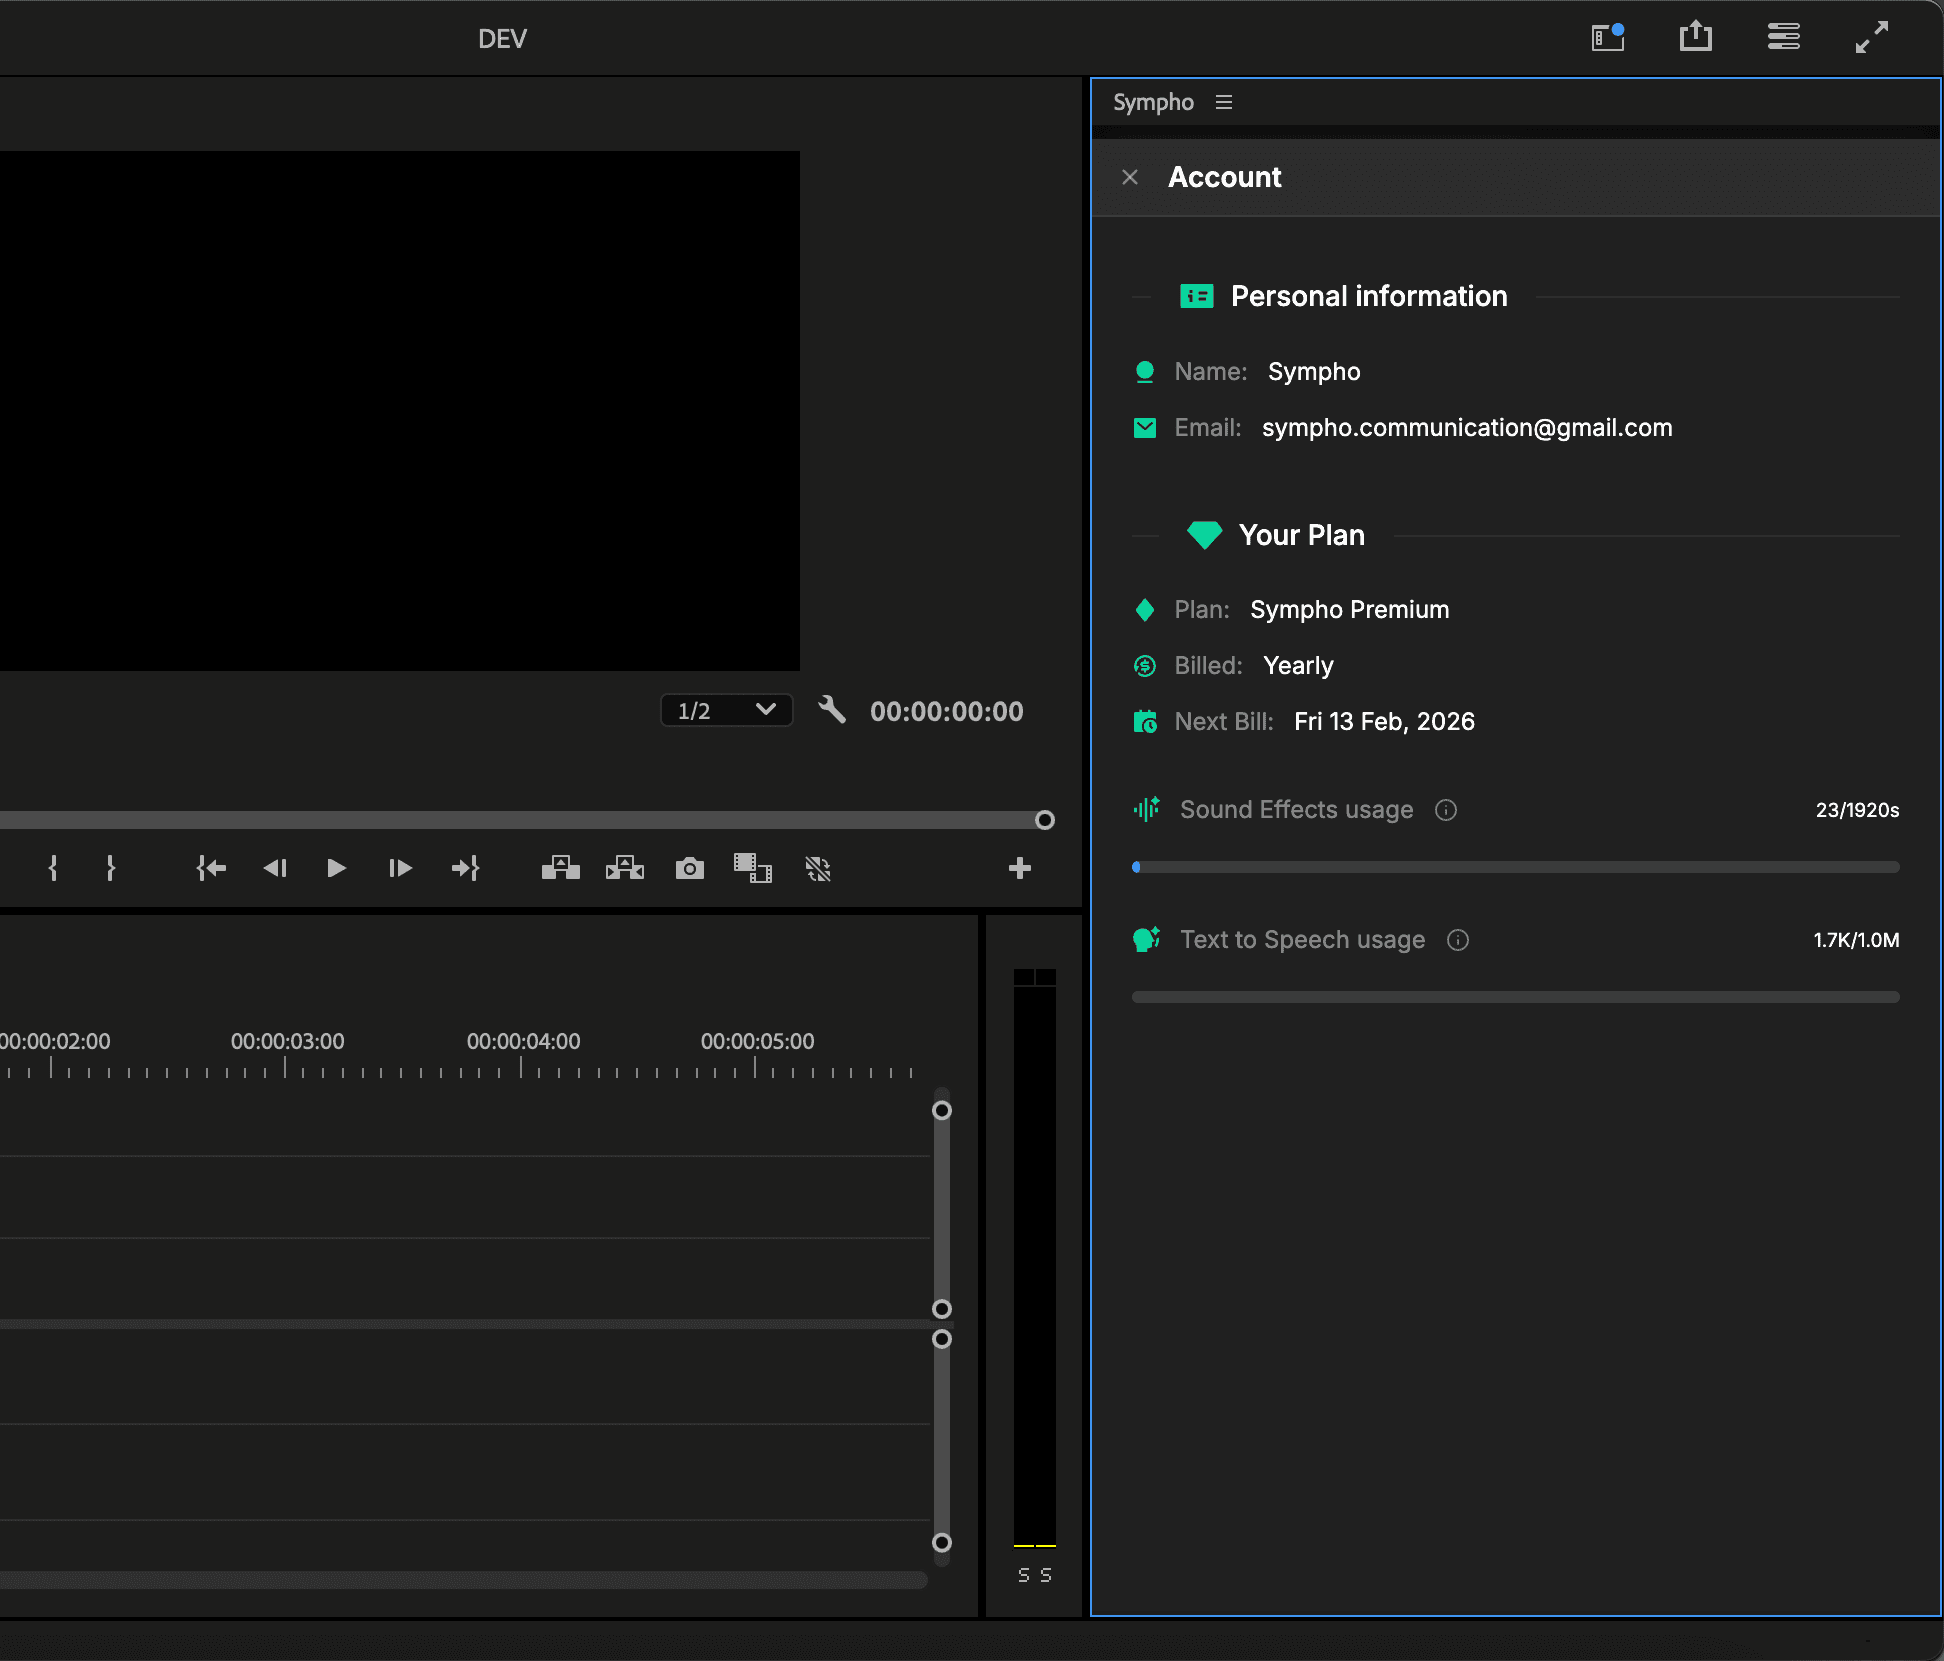
Task: Open Quick Export share icon
Action: coord(1696,37)
